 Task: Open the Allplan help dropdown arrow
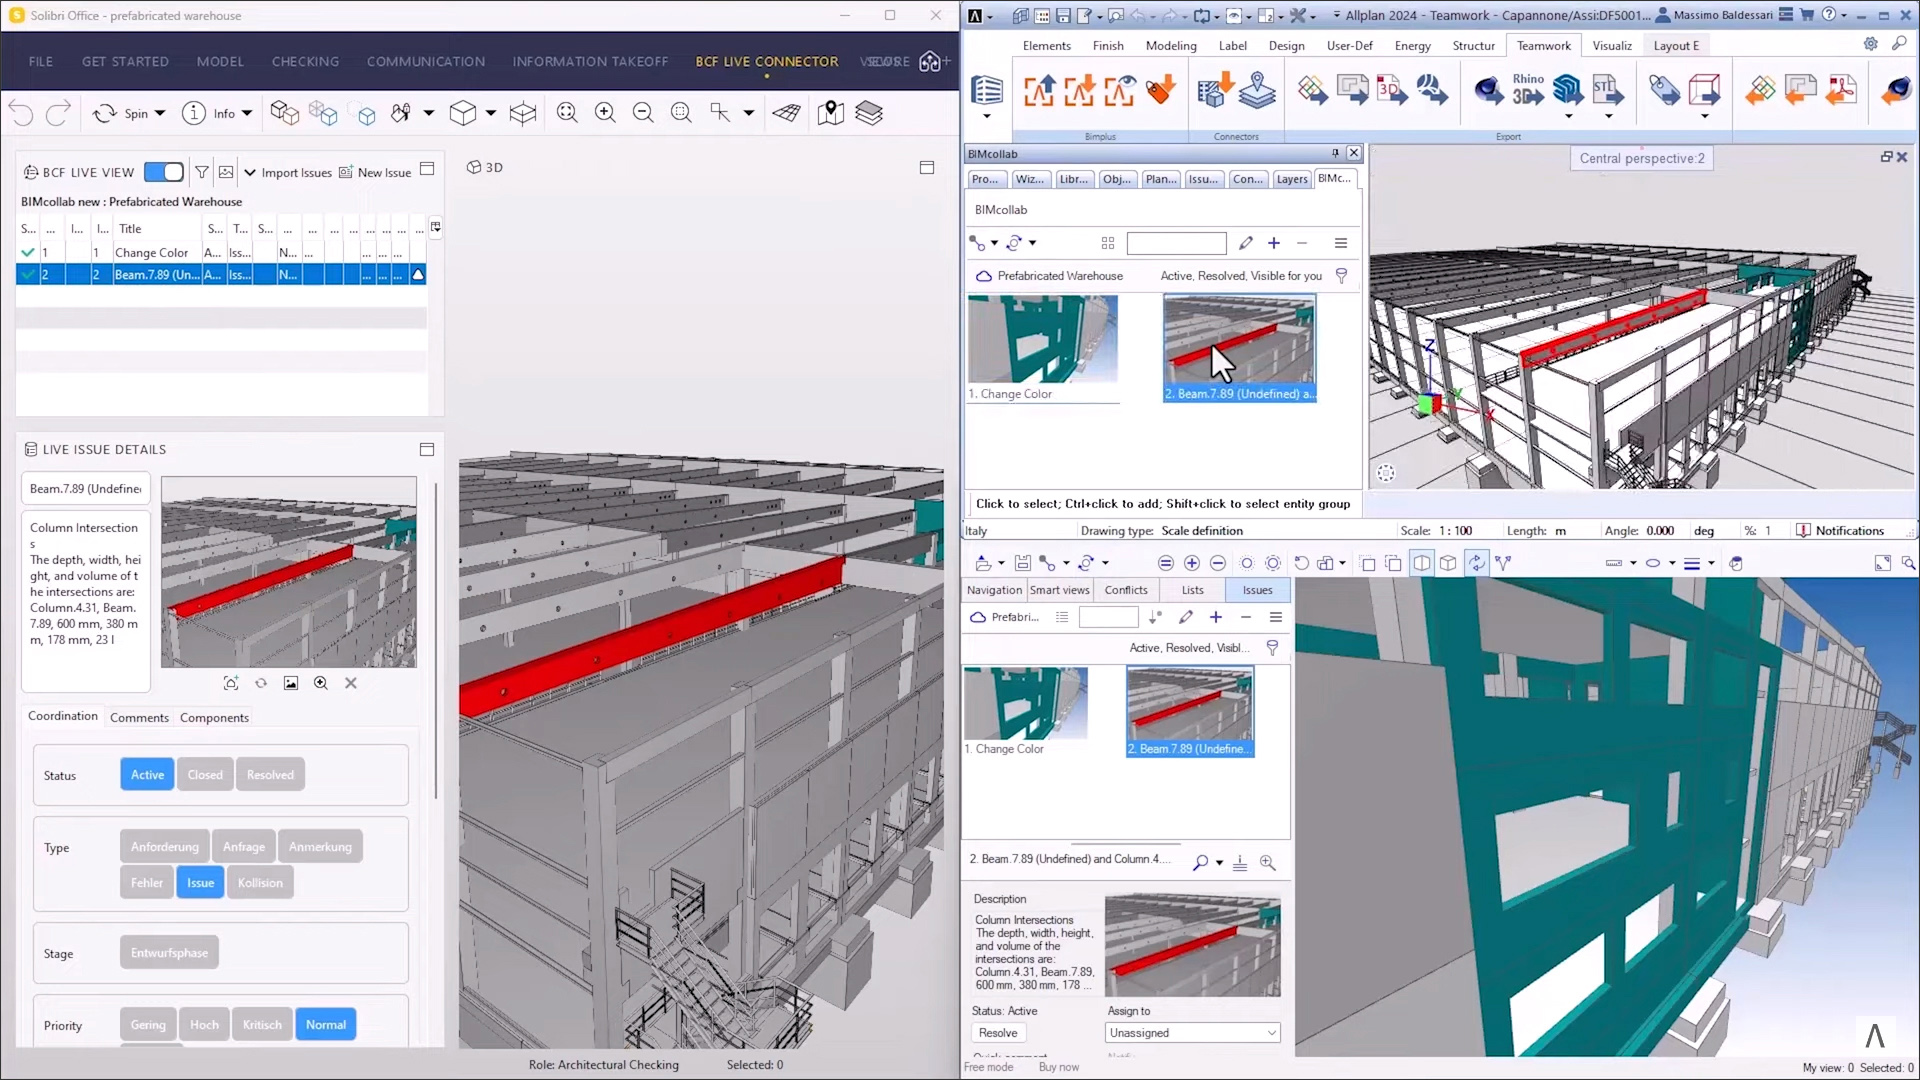[1844, 16]
